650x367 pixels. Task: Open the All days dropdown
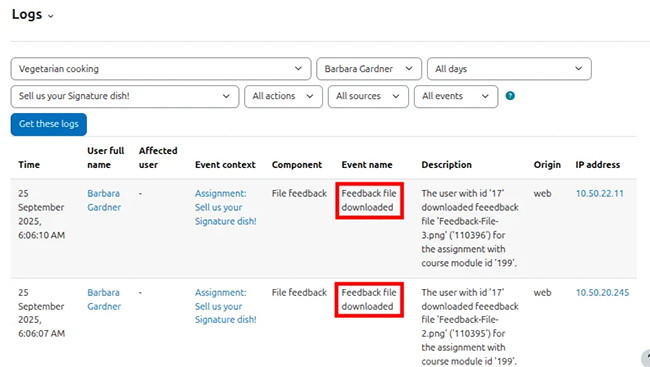click(x=509, y=69)
